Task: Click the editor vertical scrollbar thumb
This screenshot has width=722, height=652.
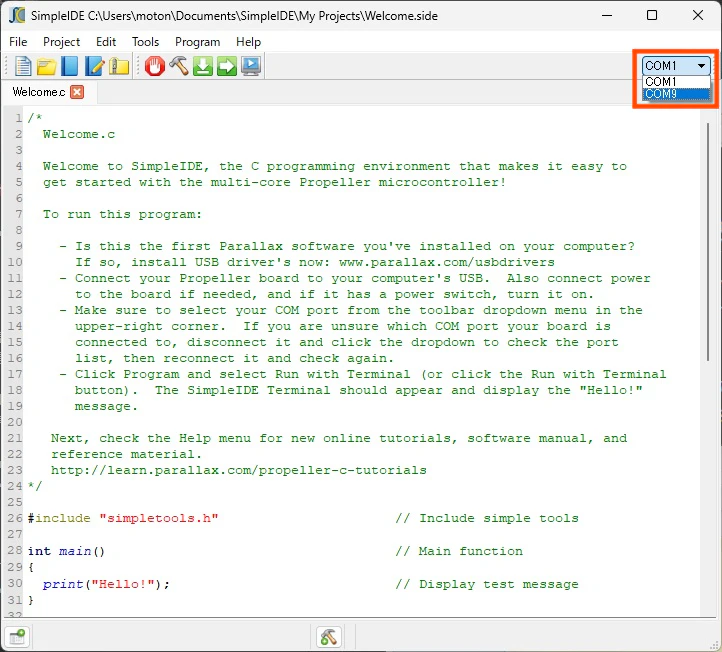Action: (x=708, y=242)
